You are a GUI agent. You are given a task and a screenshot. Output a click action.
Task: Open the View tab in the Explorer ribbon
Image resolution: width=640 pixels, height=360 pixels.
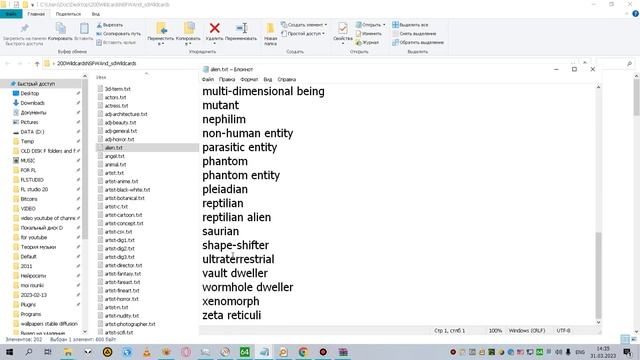tap(96, 14)
